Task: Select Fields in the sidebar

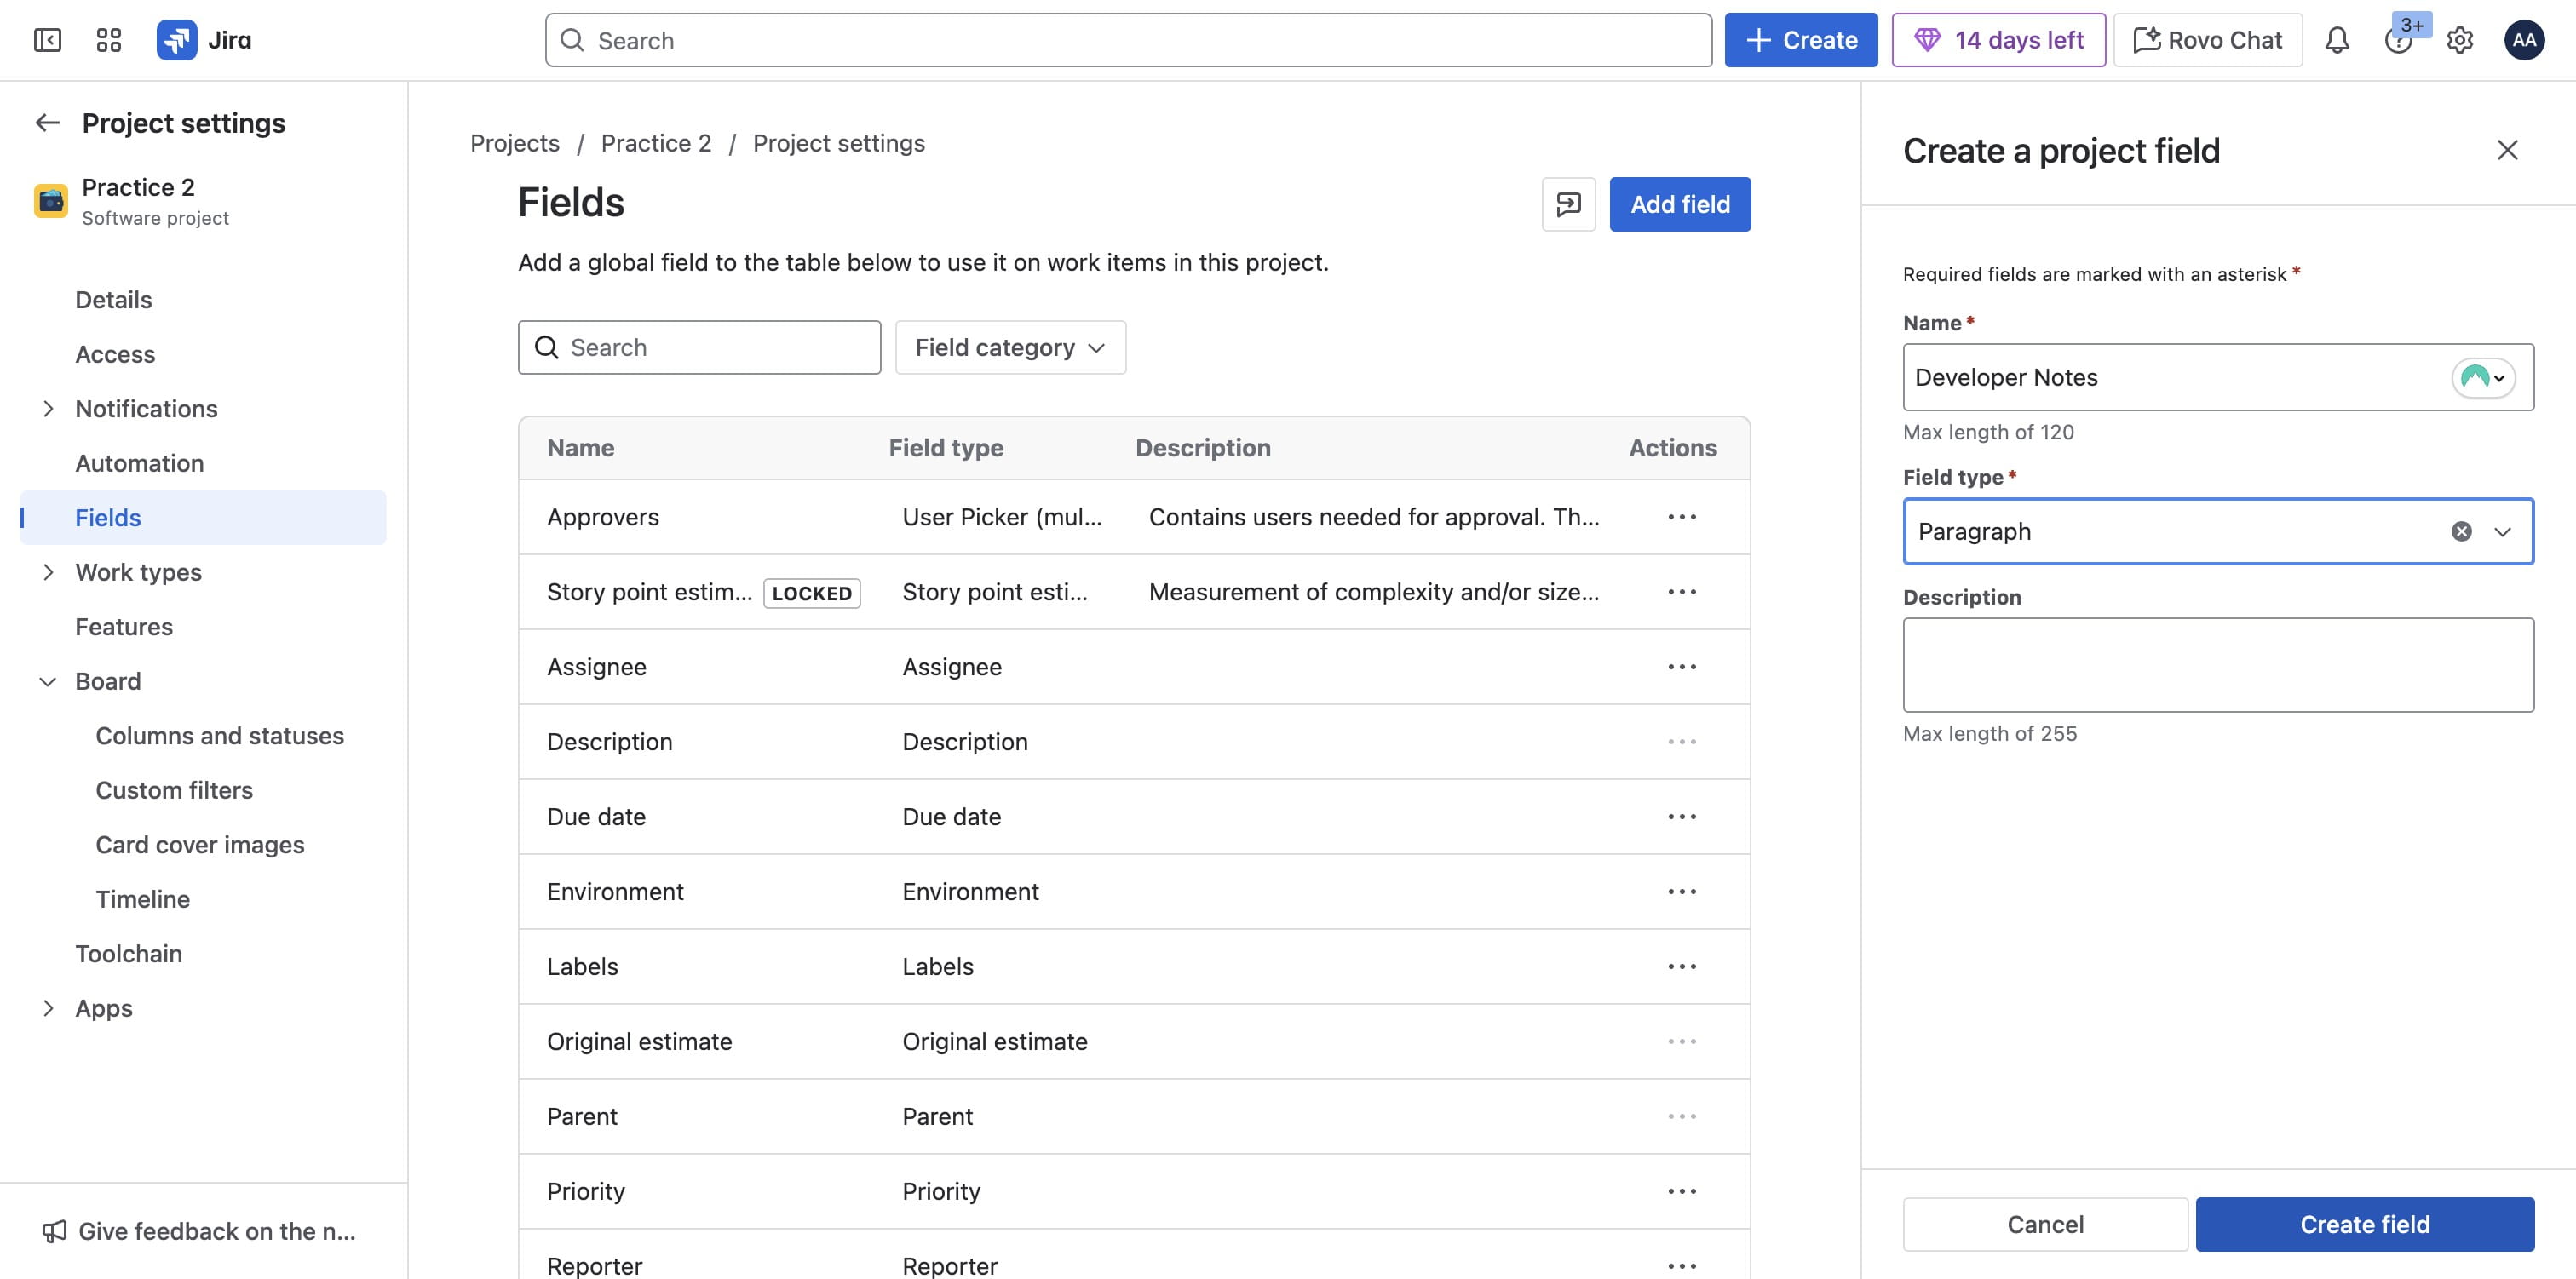Action: tap(203, 517)
